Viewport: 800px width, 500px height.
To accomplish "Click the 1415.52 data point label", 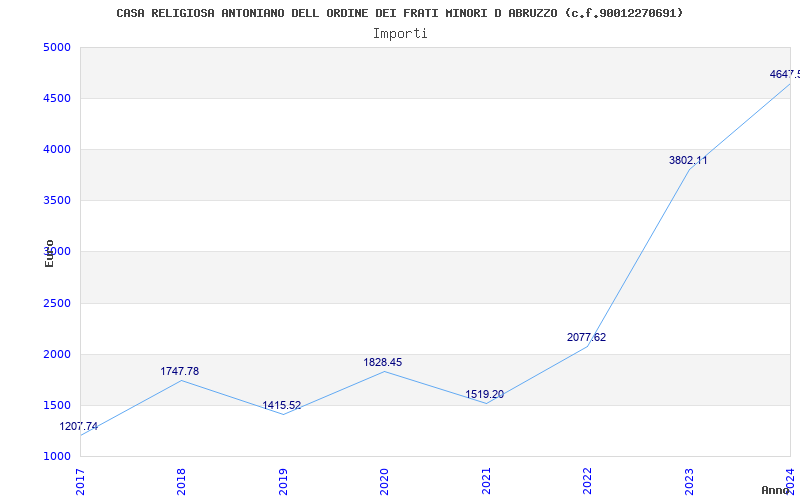I will coord(282,405).
